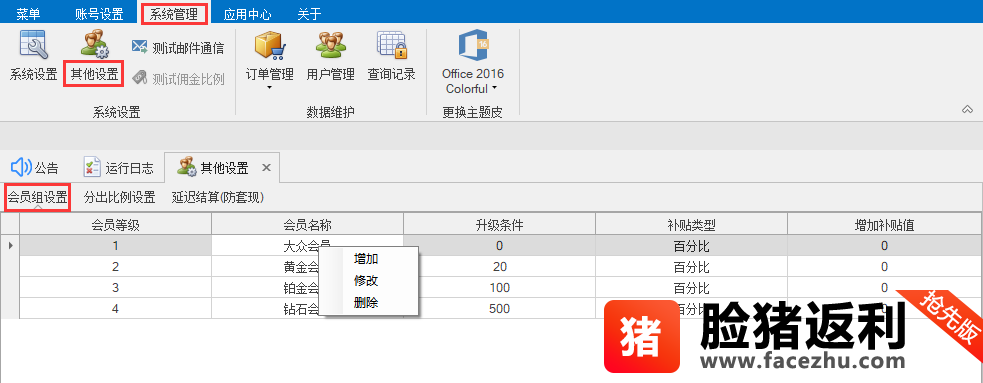Select member level cell 2
Viewport: 983px width, 383px height.
[115, 266]
